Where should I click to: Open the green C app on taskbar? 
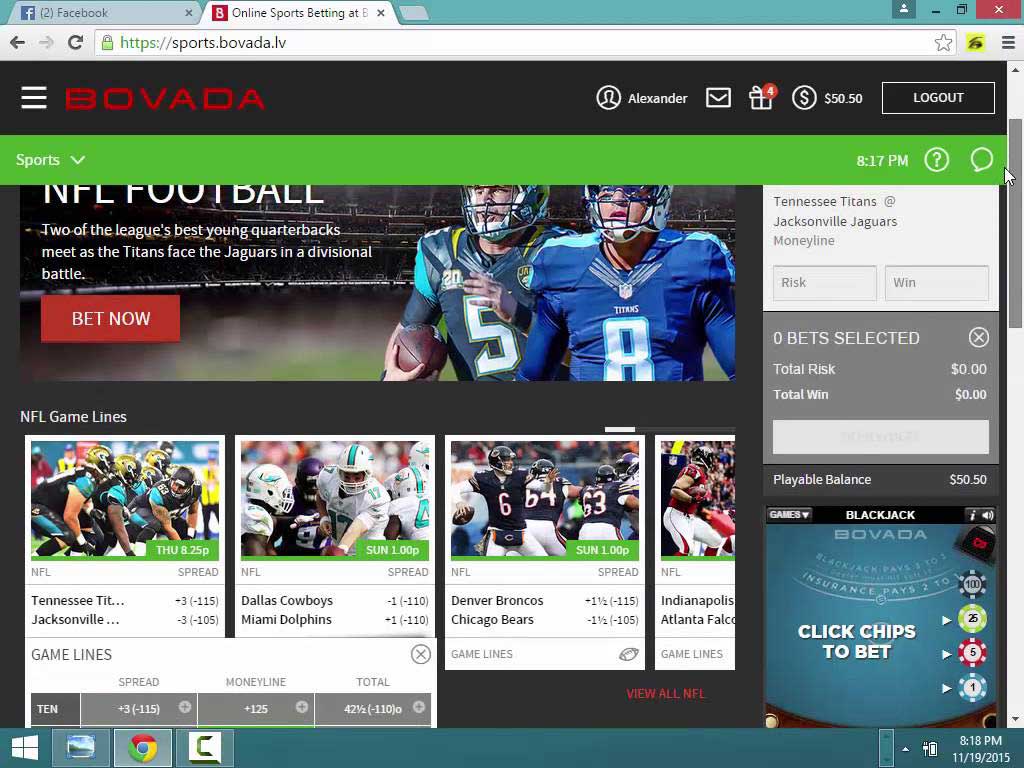[x=204, y=748]
